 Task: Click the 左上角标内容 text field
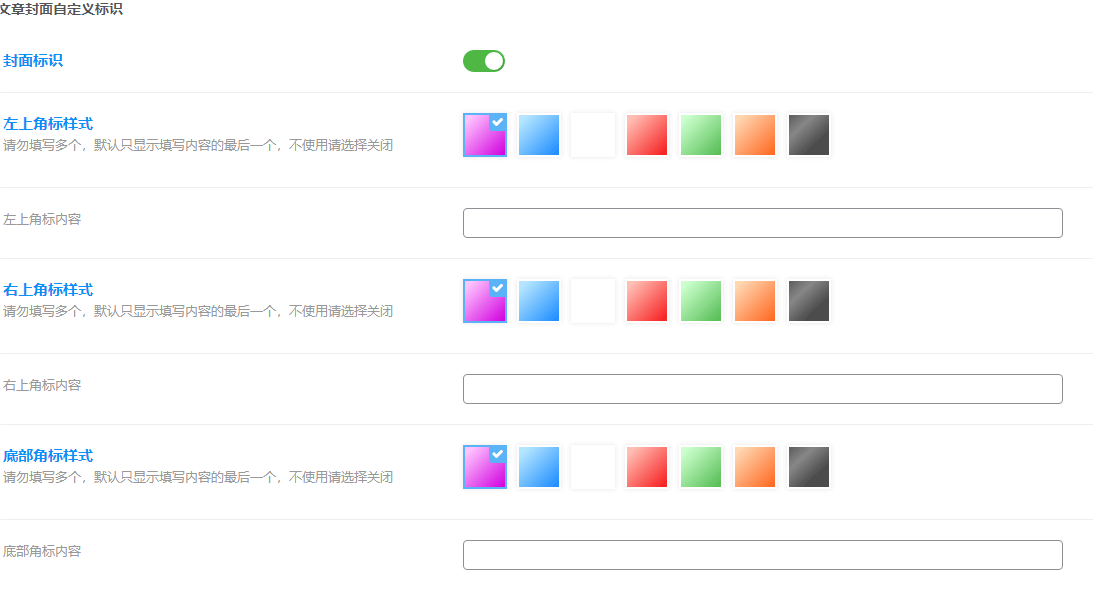click(763, 223)
